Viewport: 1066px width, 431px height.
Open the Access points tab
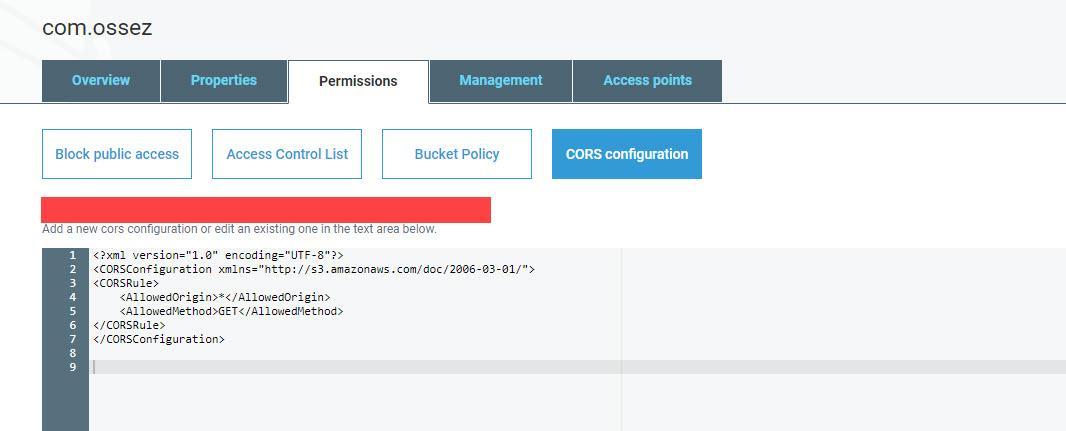(x=647, y=81)
